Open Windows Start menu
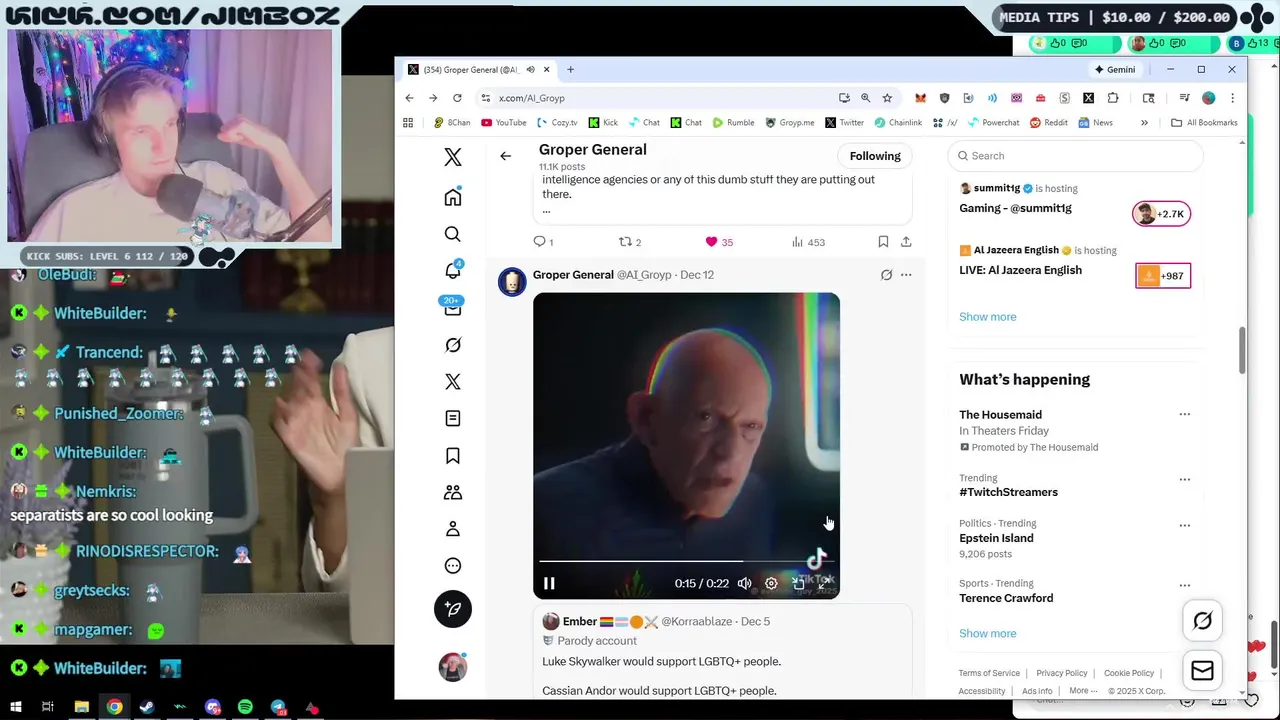This screenshot has width=1280, height=720. [x=15, y=707]
